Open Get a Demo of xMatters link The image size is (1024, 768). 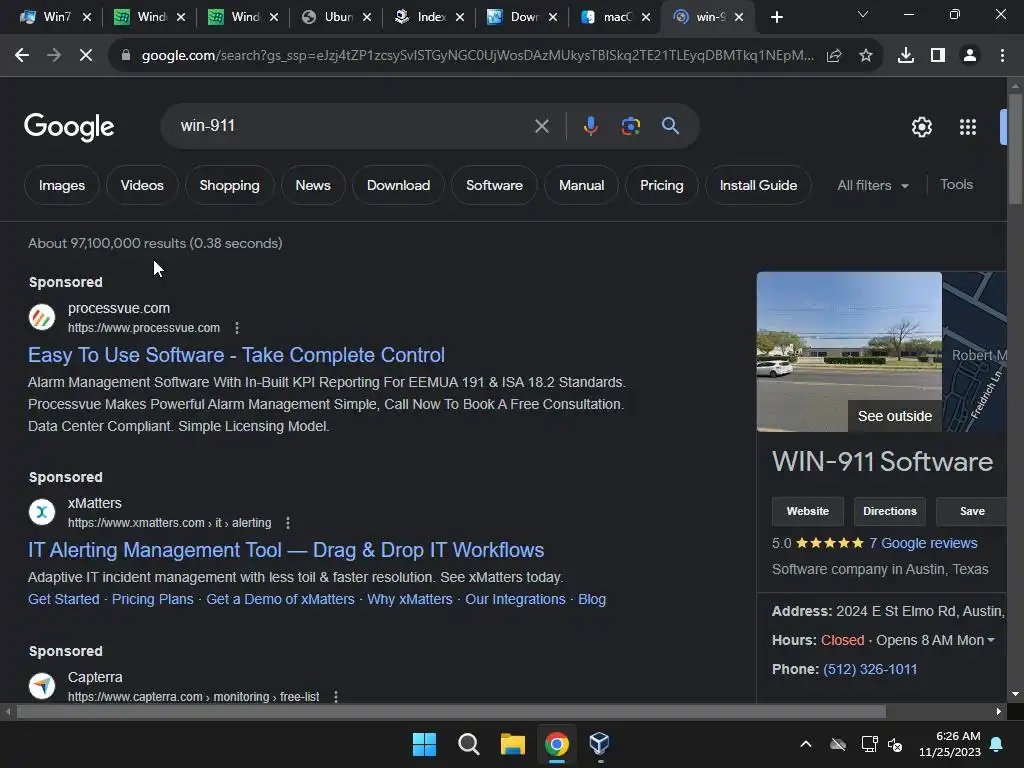280,600
